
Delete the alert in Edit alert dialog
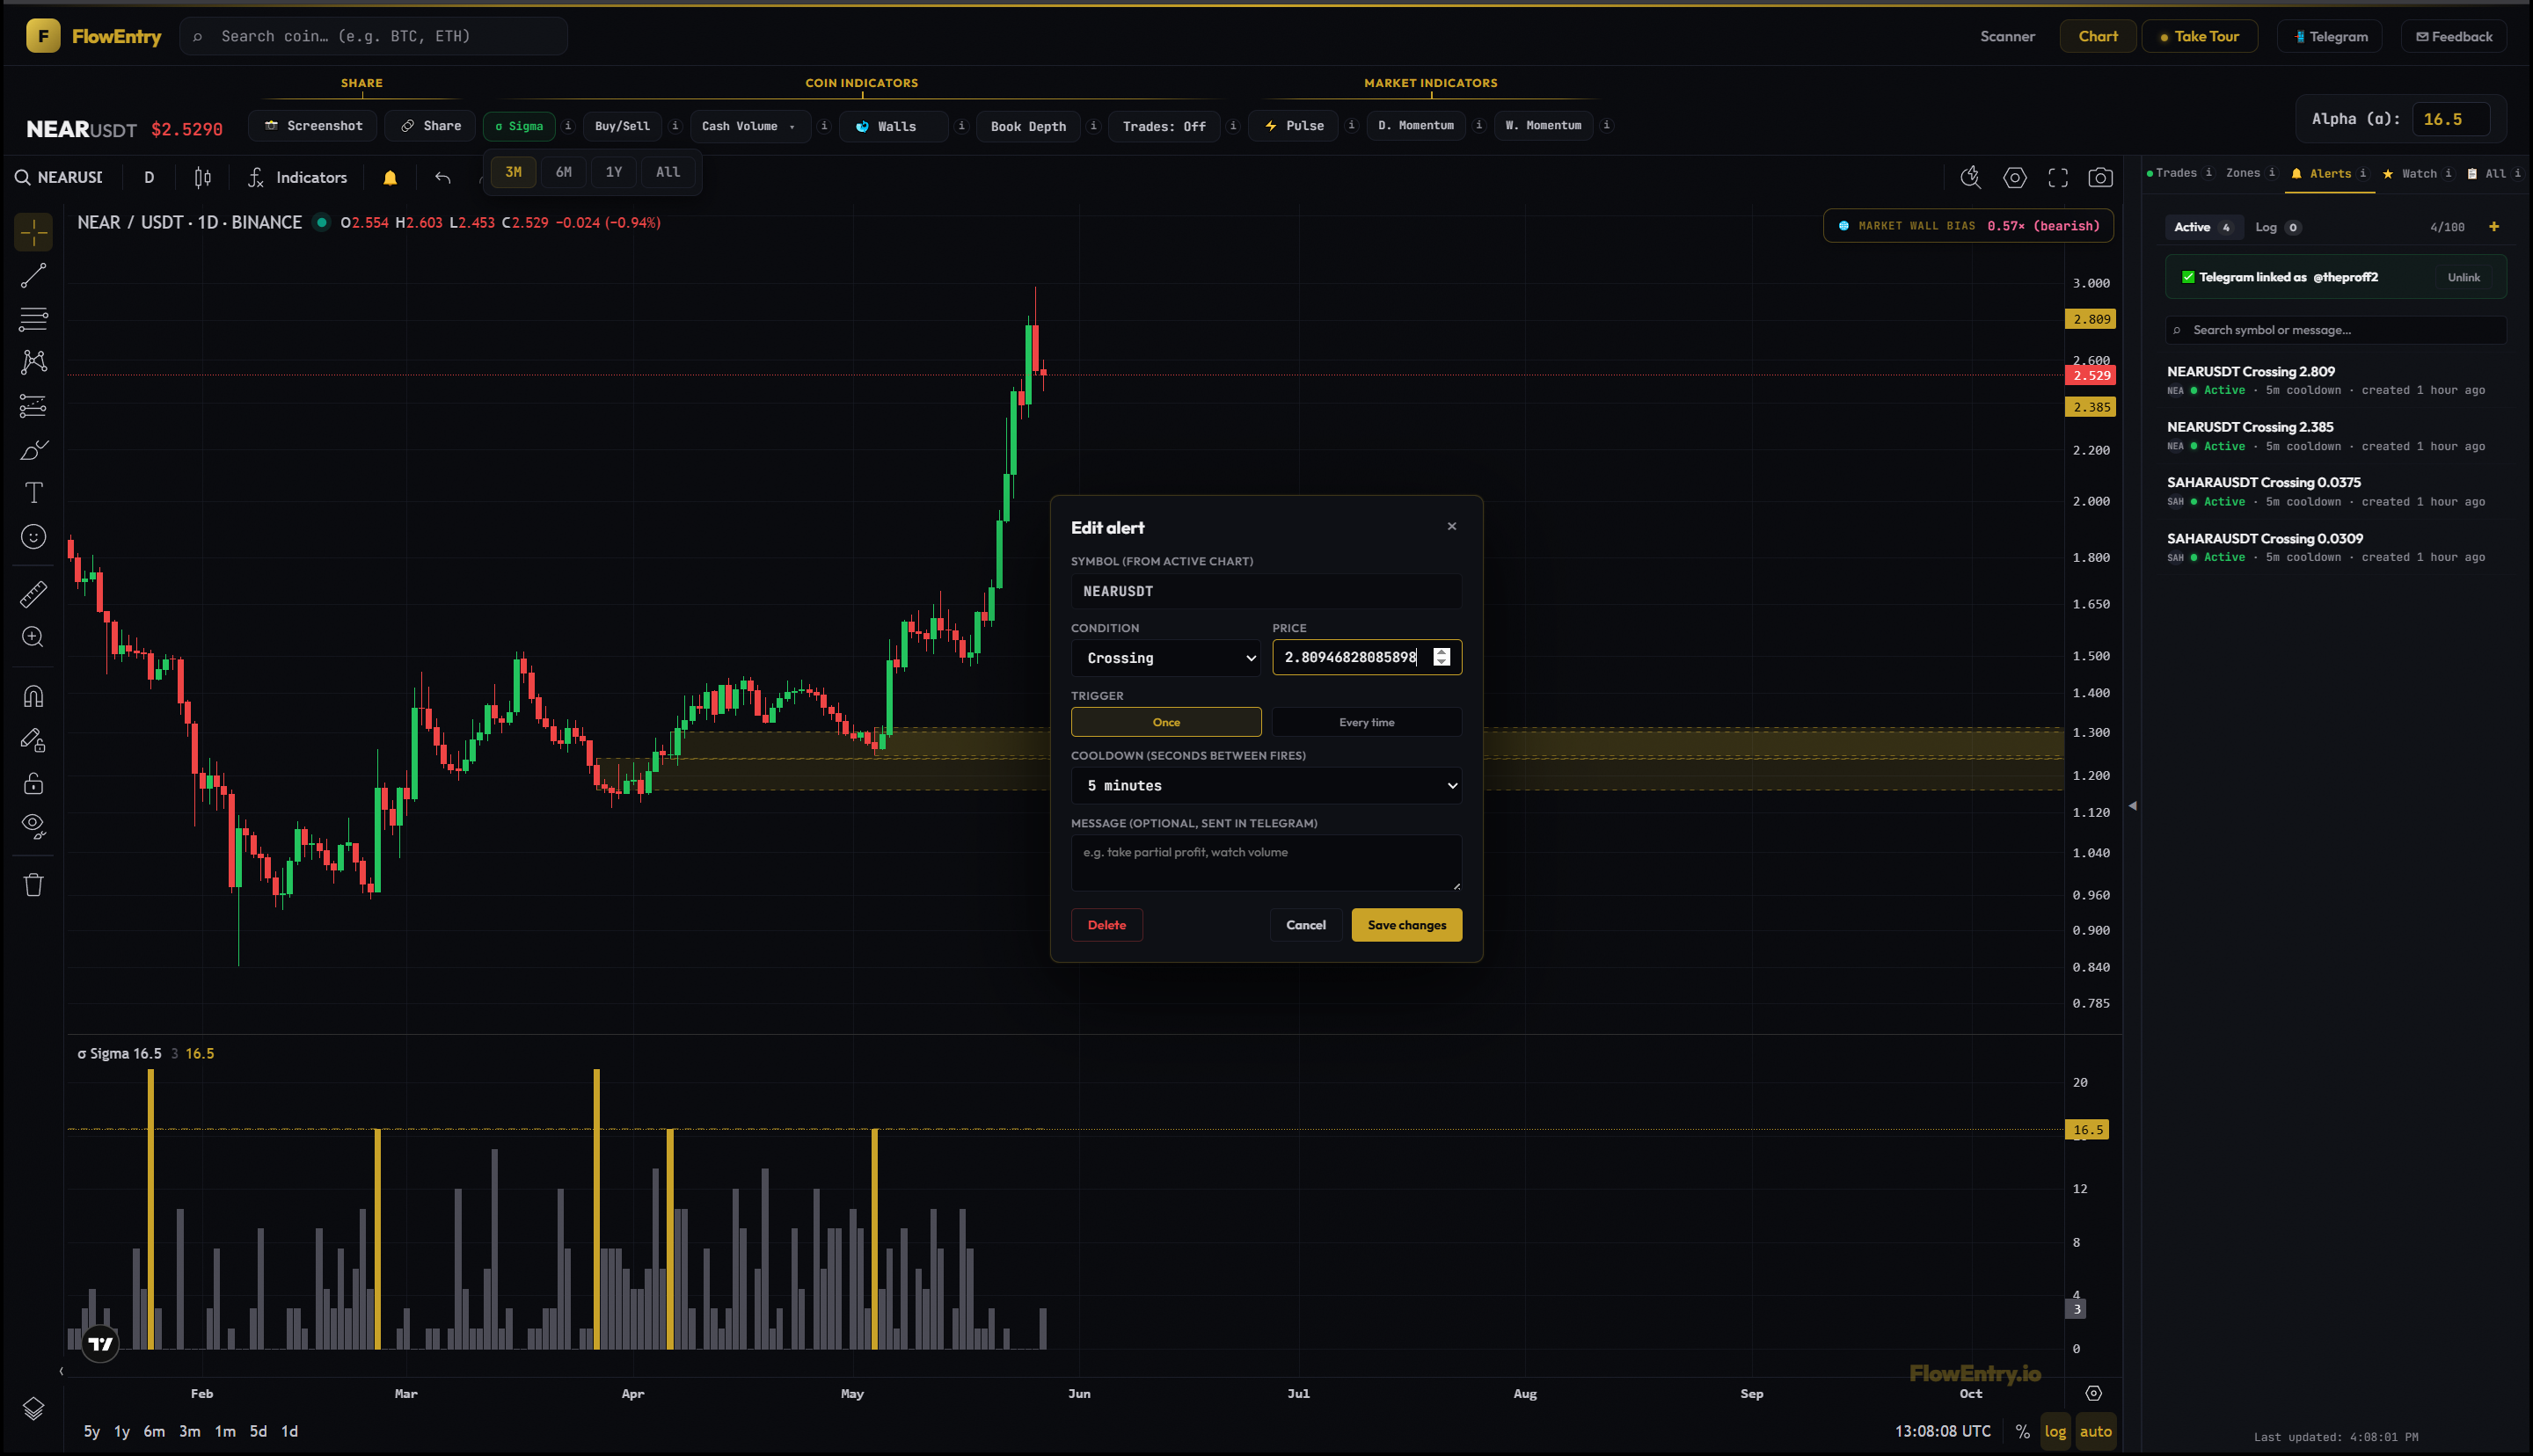pyautogui.click(x=1106, y=925)
